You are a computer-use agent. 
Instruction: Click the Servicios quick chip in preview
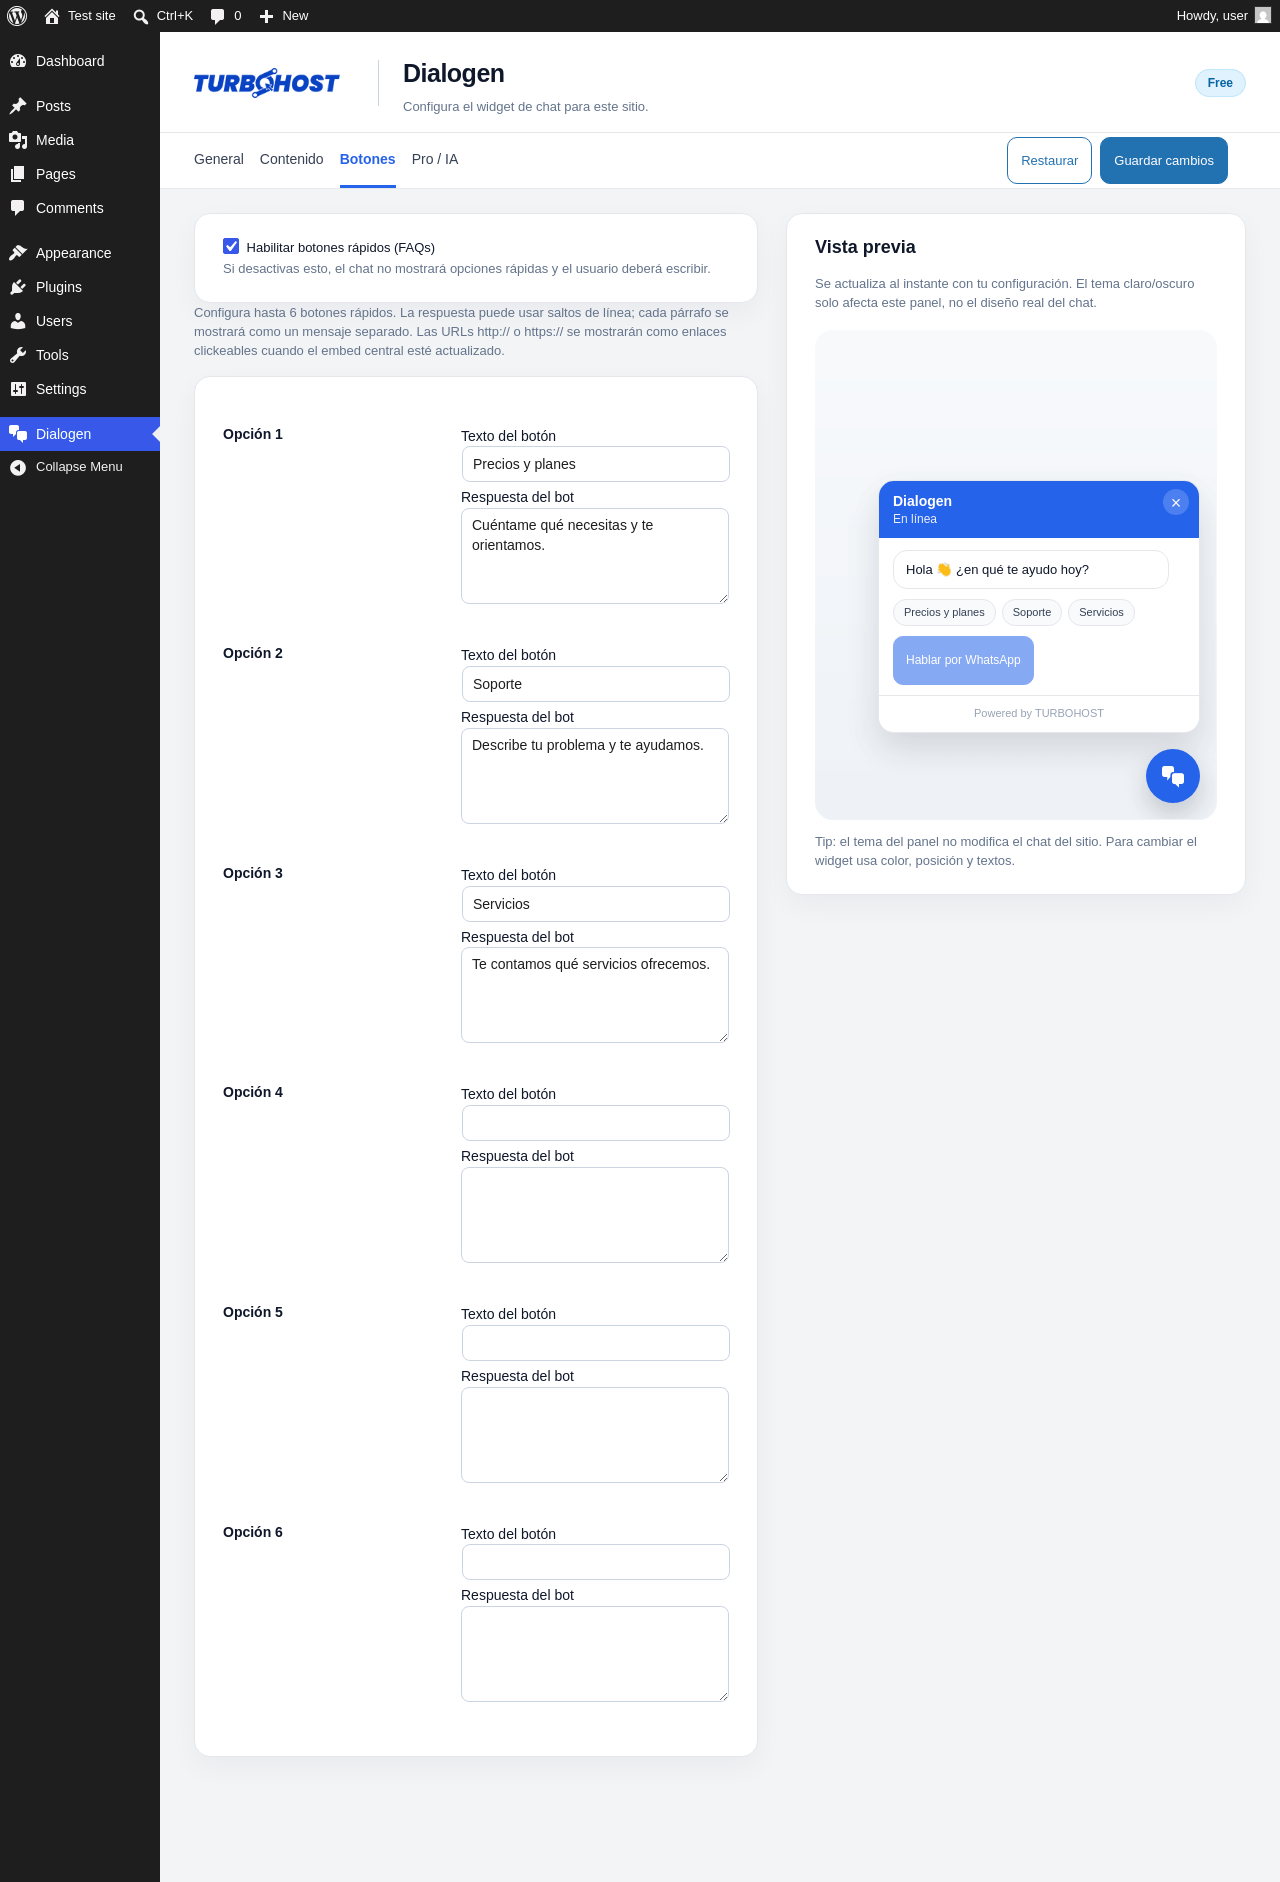(x=1101, y=612)
